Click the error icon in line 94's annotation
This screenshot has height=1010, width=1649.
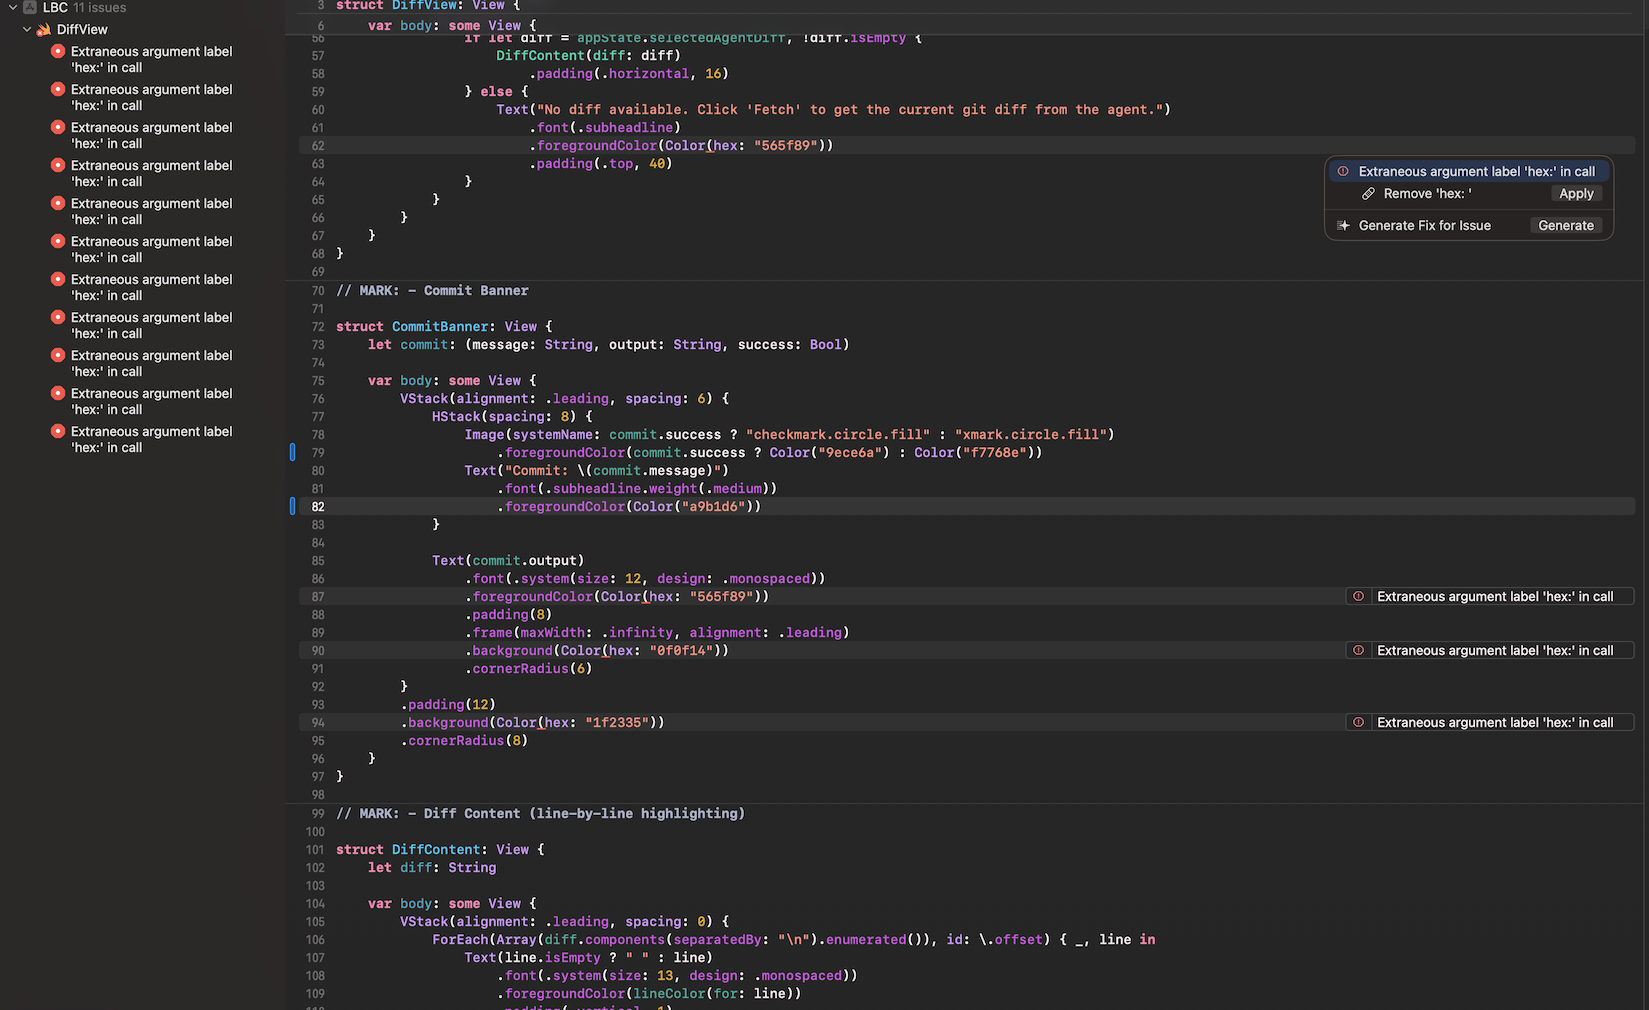tap(1358, 722)
